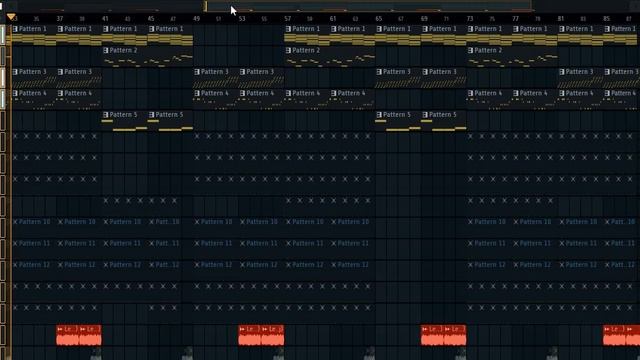
Task: Click the Pattern 1 clip icon at bar 41
Action: click(x=106, y=29)
